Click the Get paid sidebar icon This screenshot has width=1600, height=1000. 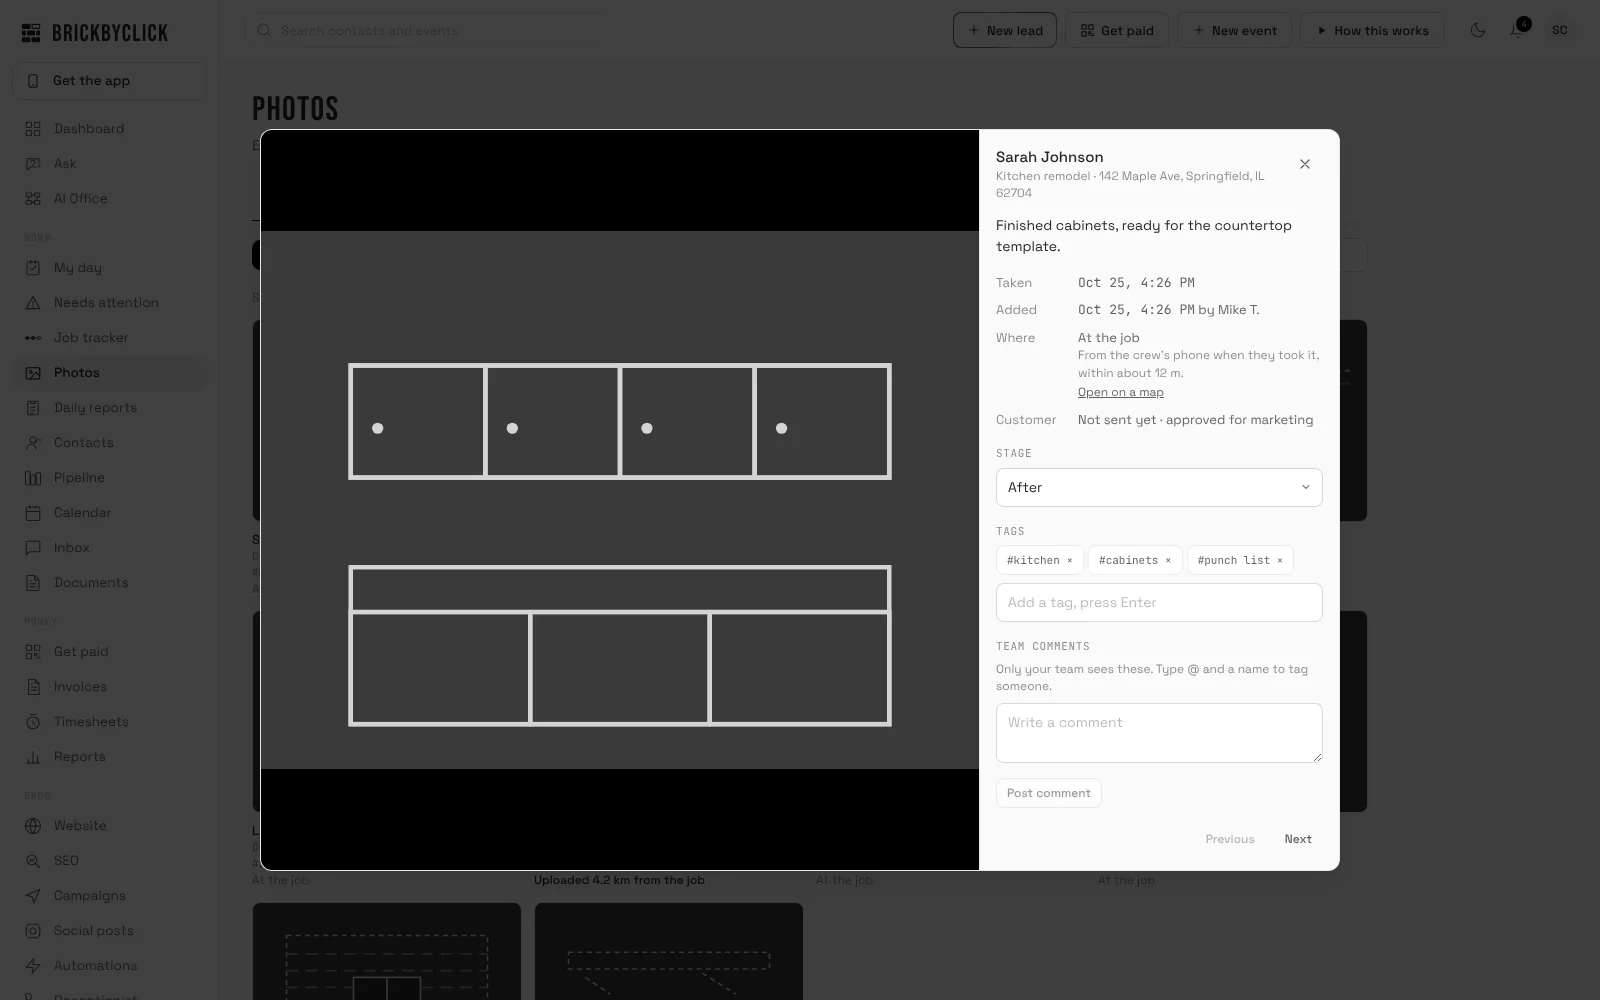pos(33,652)
